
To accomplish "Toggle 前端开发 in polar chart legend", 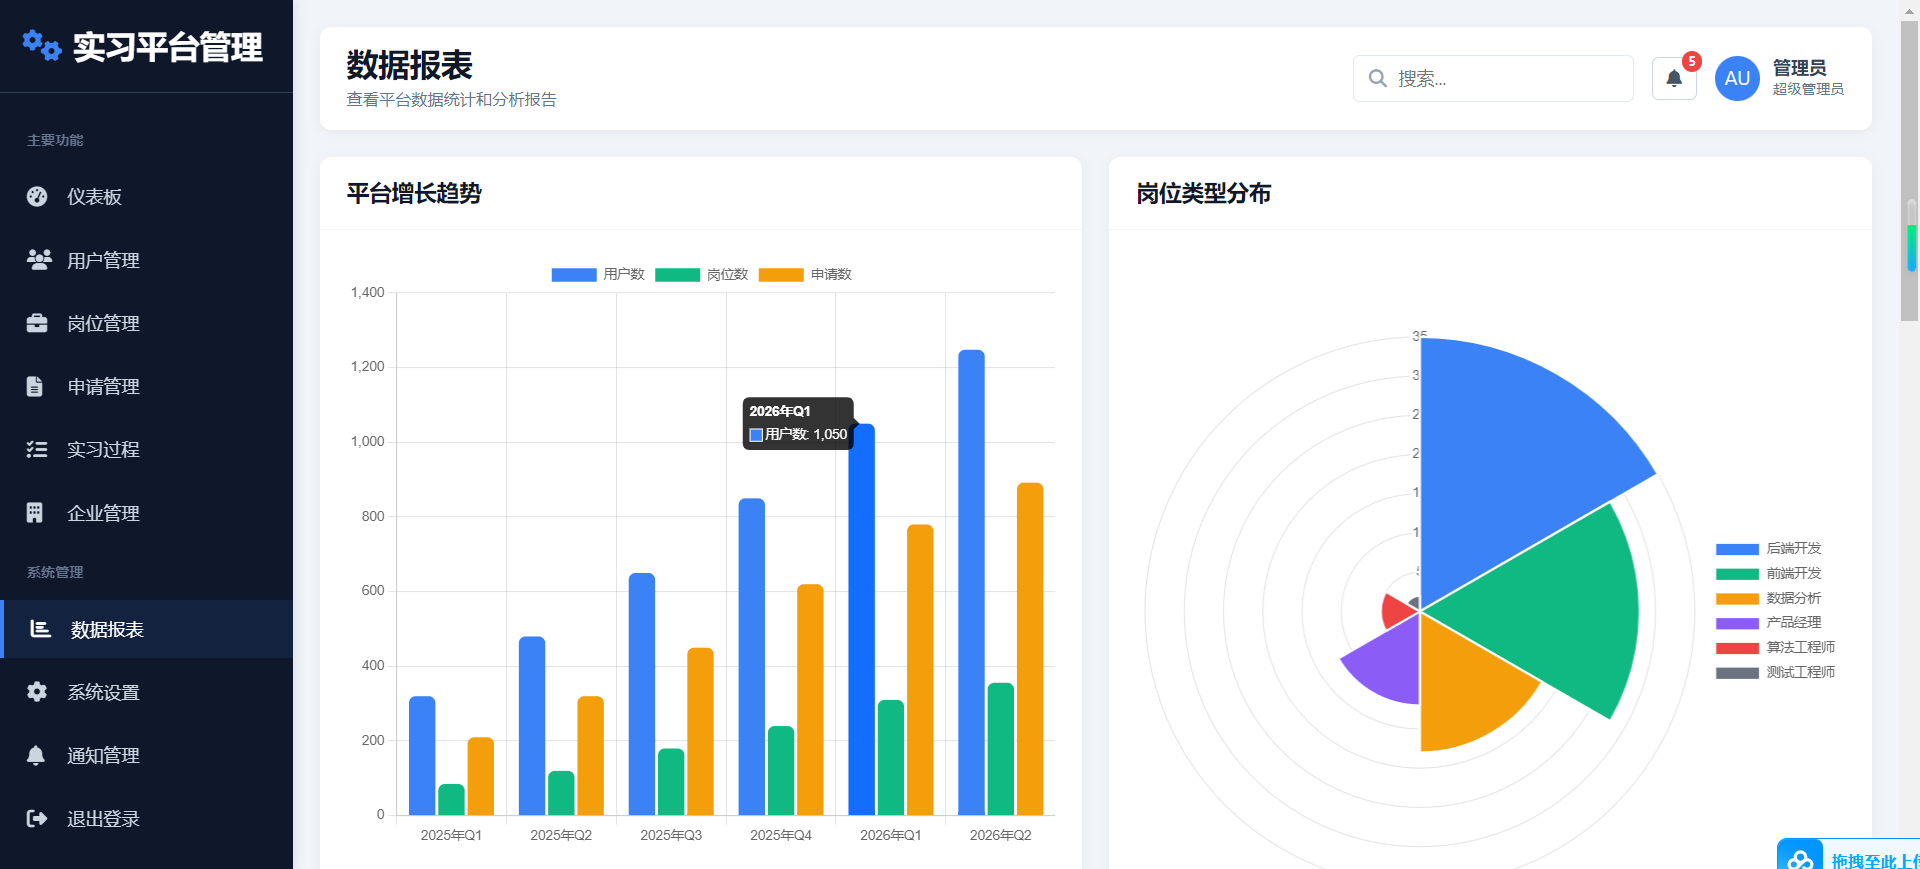I will tap(1769, 573).
